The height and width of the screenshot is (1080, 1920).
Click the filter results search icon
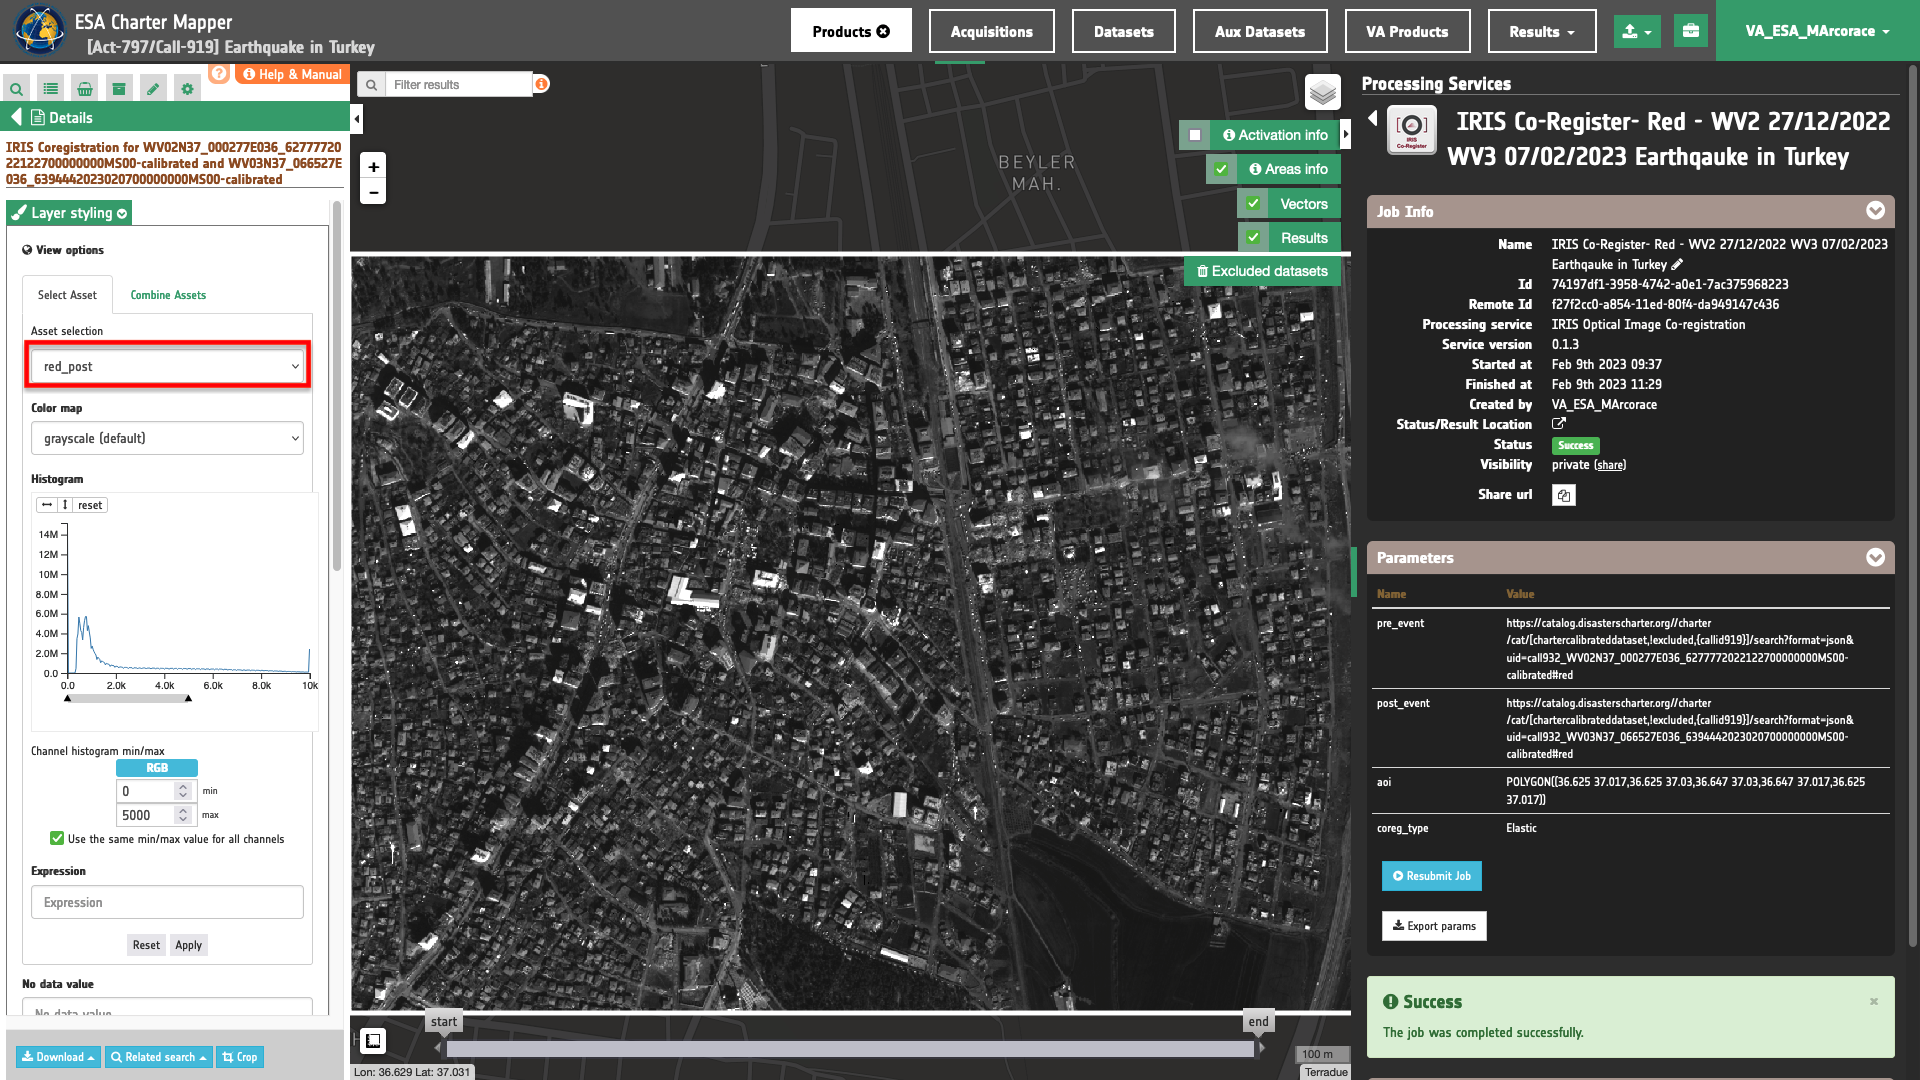pyautogui.click(x=372, y=85)
